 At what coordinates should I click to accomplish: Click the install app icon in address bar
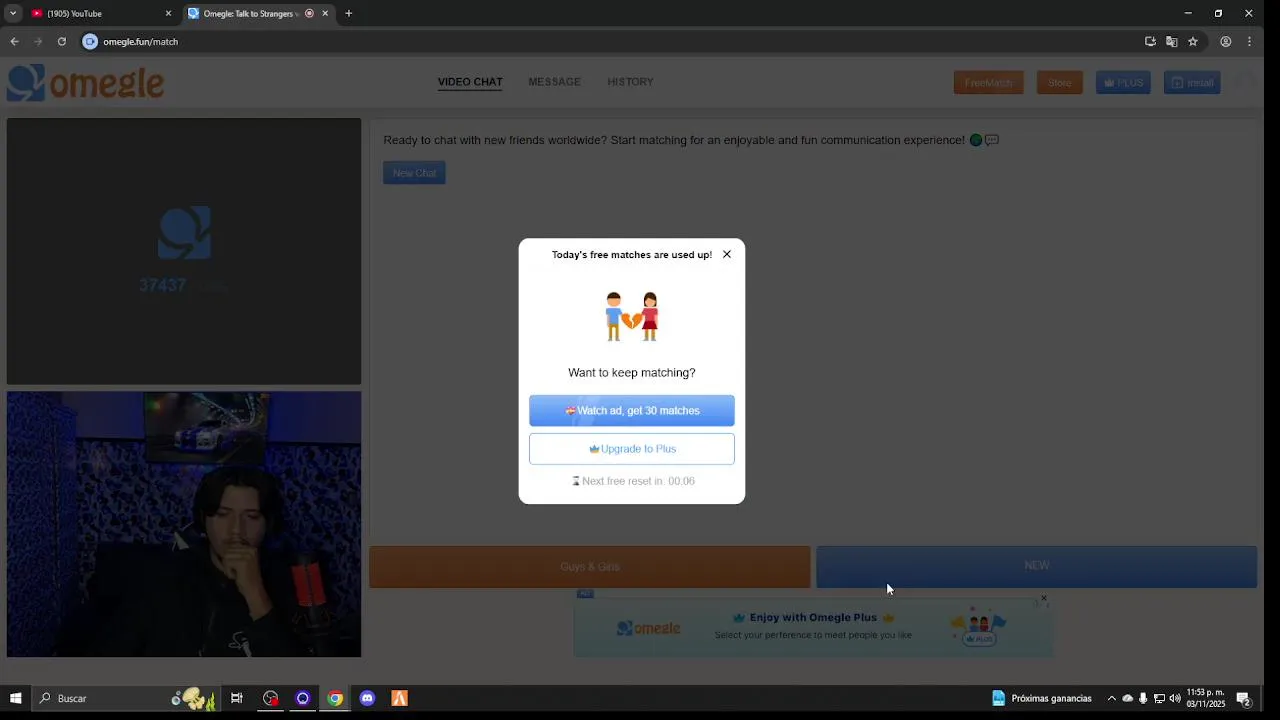(x=1150, y=42)
